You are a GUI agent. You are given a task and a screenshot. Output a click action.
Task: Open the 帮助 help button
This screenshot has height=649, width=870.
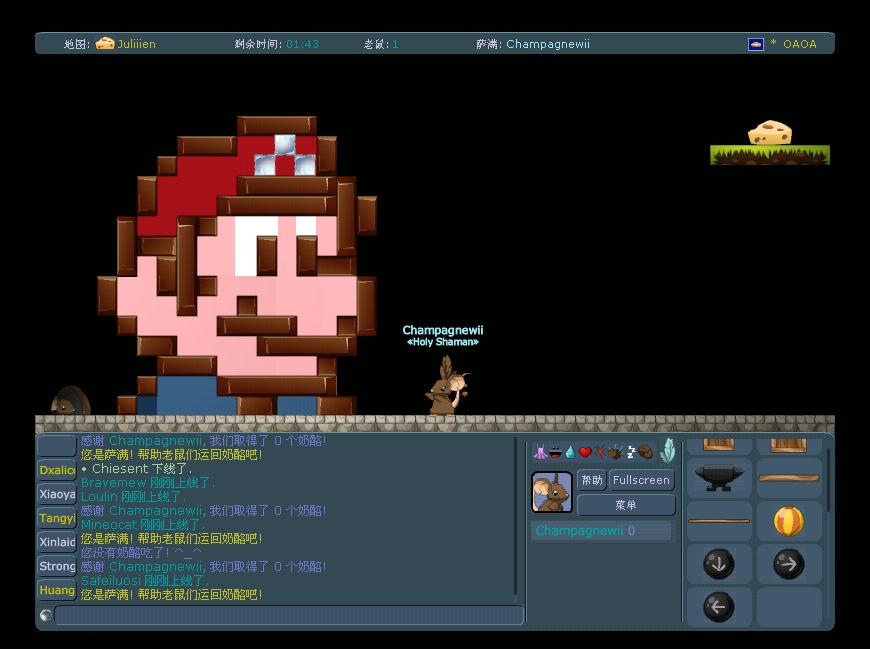coord(592,480)
